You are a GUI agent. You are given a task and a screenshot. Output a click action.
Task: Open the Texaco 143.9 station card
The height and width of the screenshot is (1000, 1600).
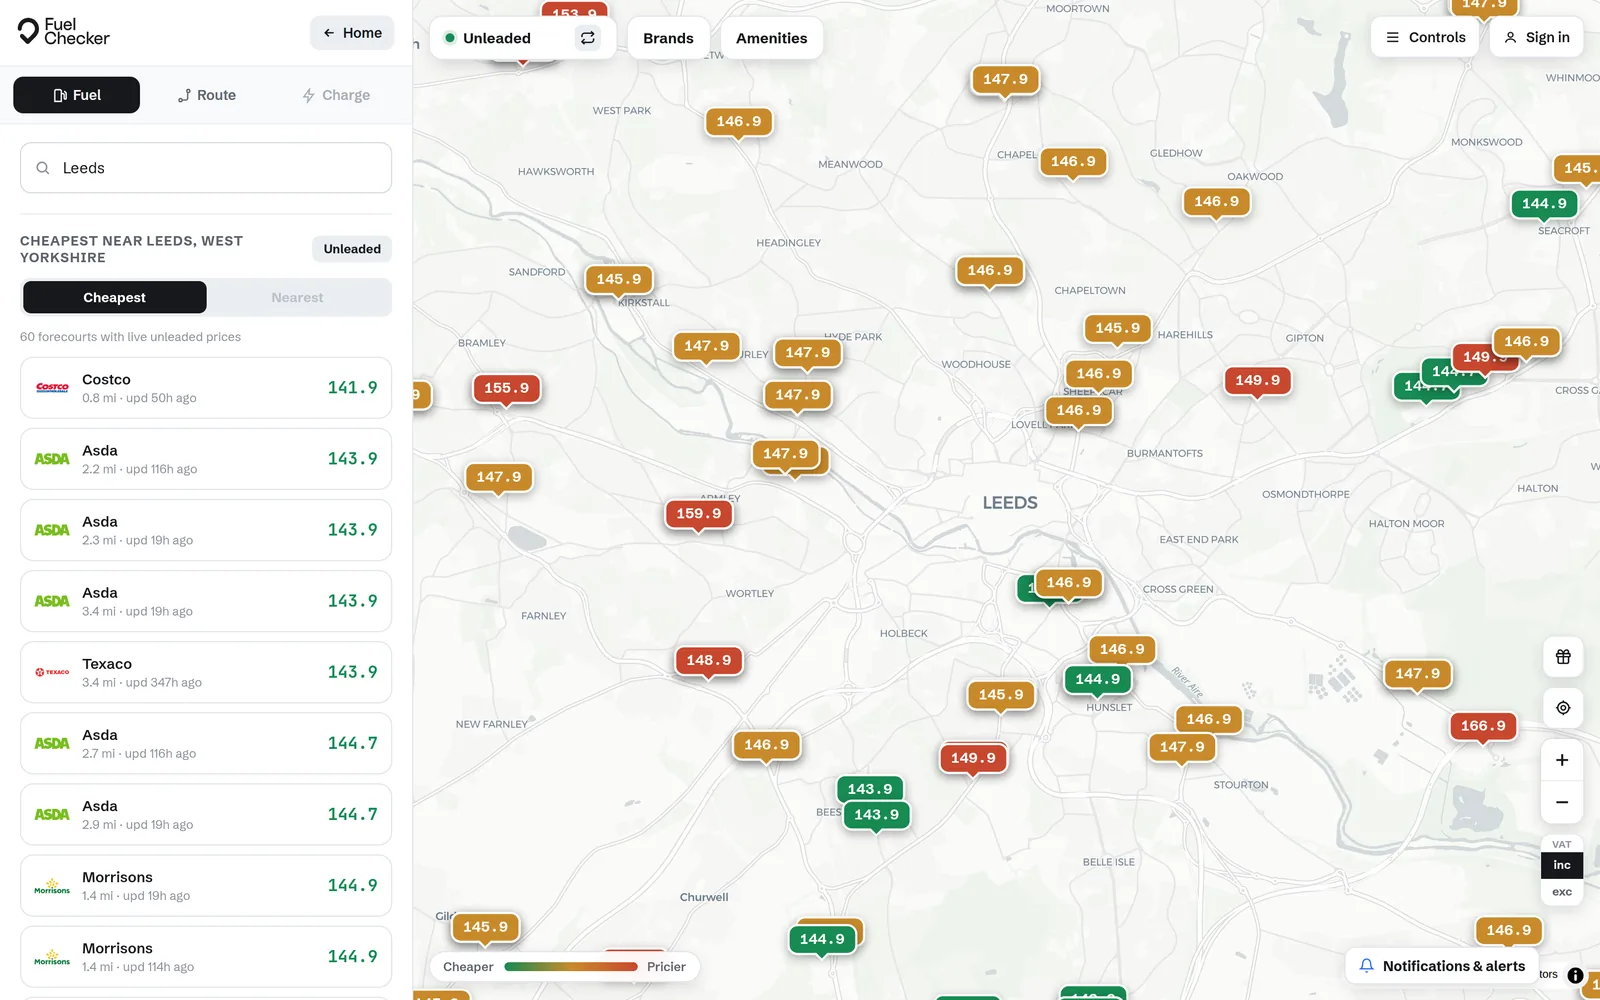206,672
